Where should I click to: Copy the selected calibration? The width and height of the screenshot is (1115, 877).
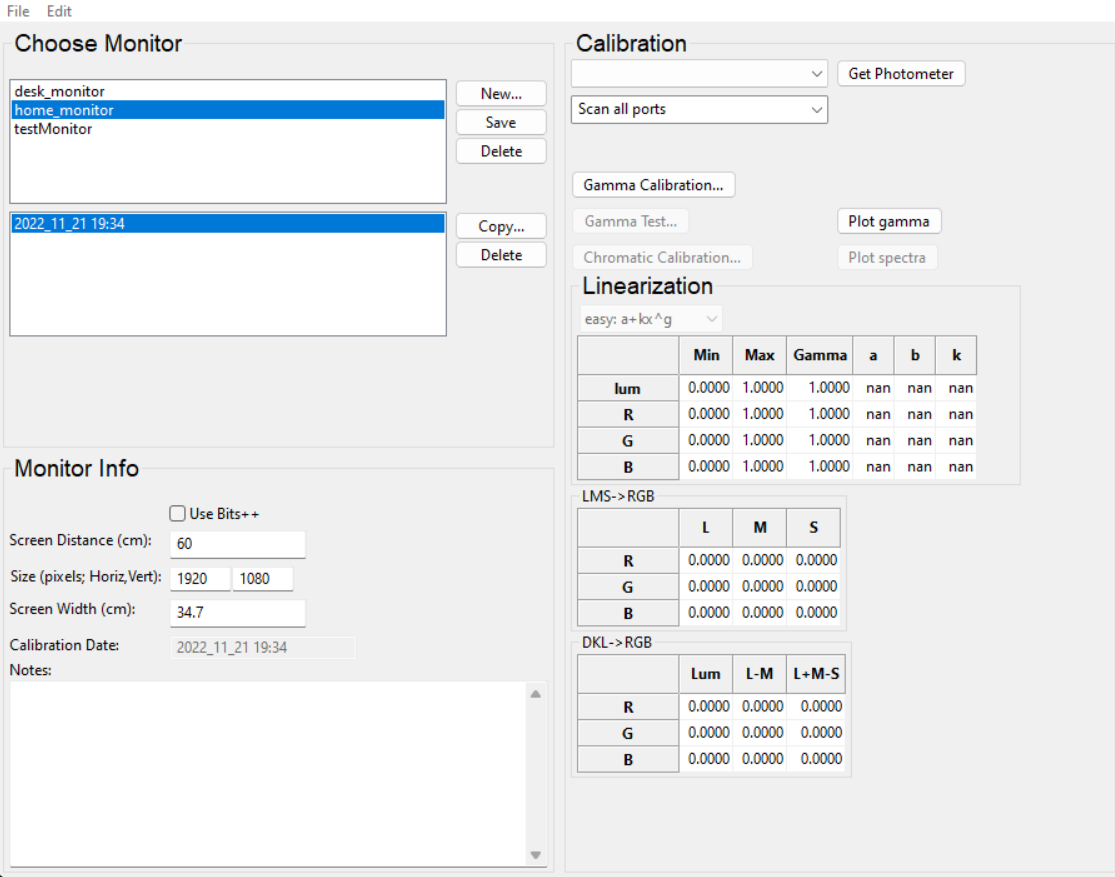tap(501, 226)
